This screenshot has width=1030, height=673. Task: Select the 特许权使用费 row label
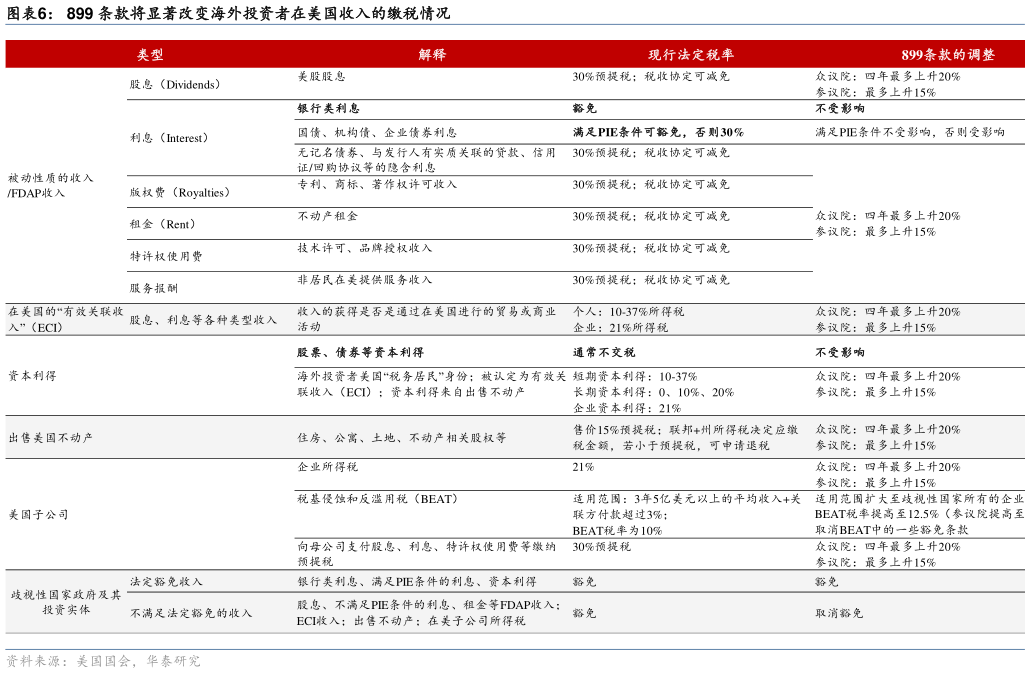tap(152, 254)
